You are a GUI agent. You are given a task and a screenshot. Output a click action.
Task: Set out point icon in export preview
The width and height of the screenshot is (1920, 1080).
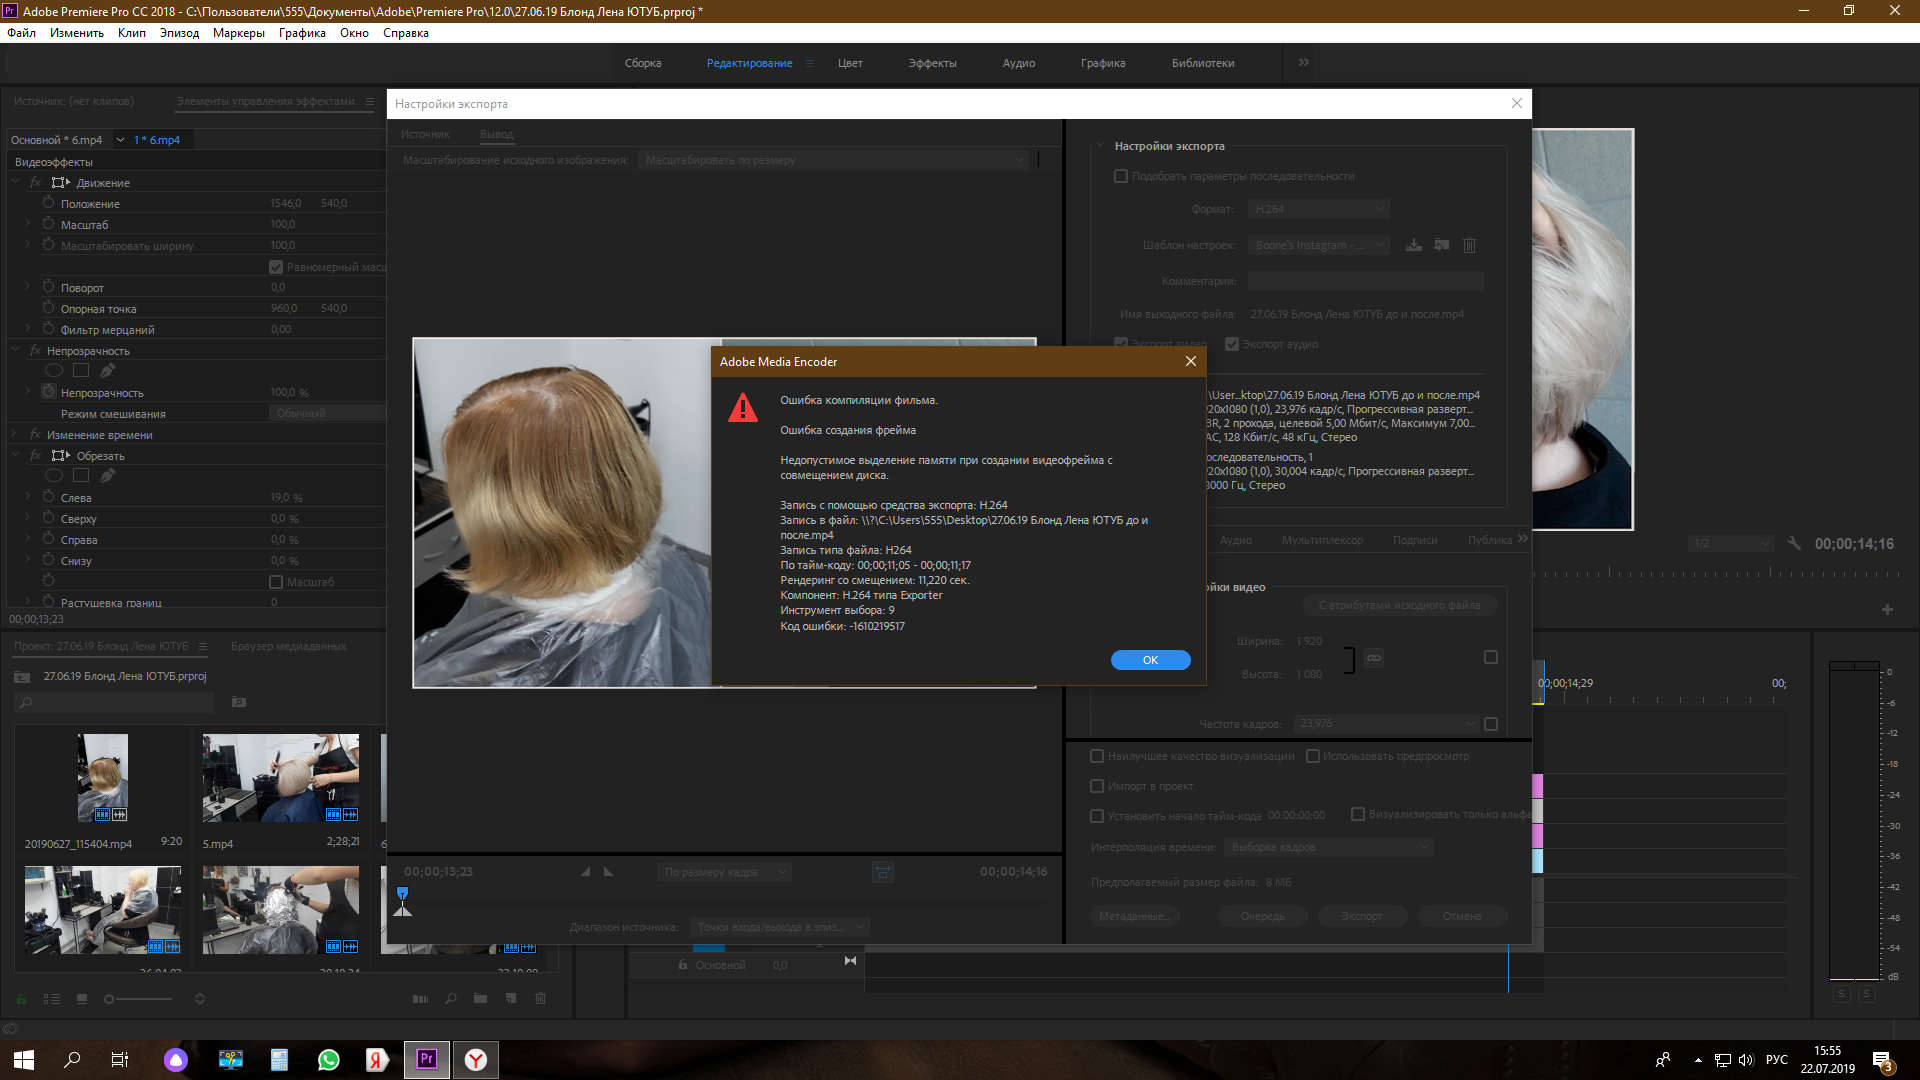click(x=608, y=872)
